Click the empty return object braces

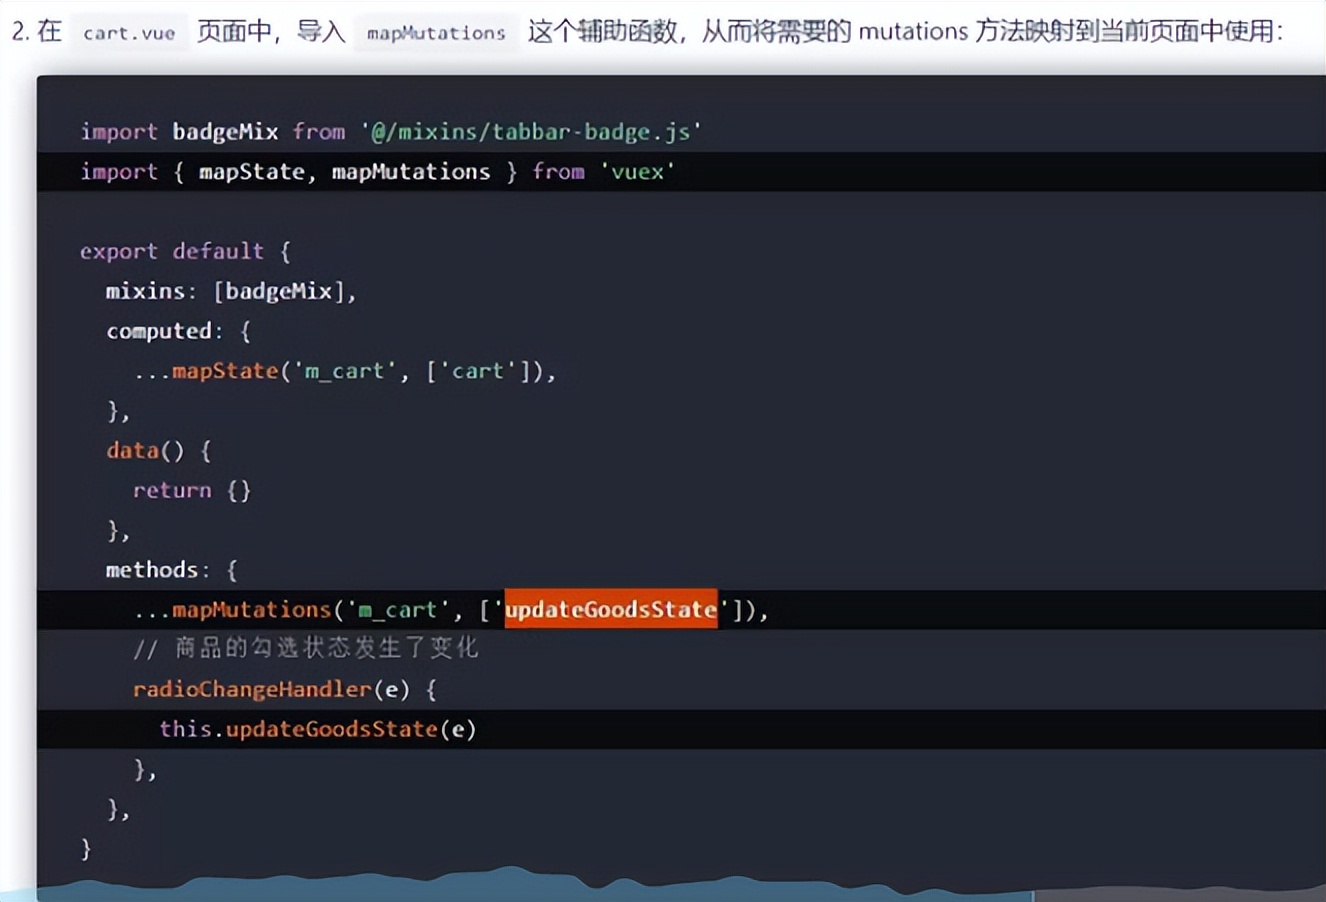(x=240, y=490)
